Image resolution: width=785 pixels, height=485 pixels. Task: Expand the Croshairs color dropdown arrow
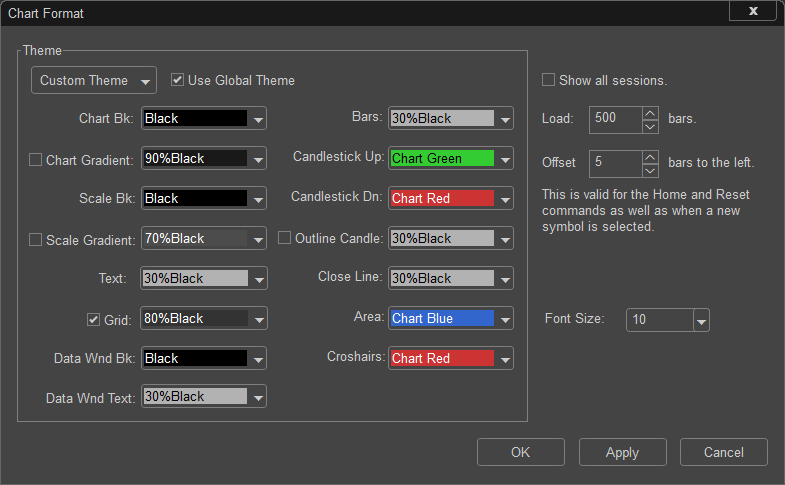point(505,359)
